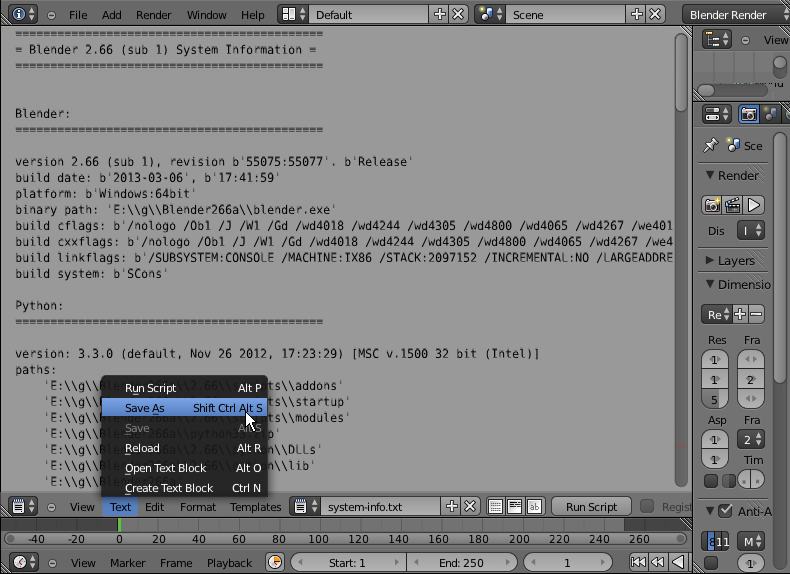Choose Reload in Text menu

(x=184, y=448)
